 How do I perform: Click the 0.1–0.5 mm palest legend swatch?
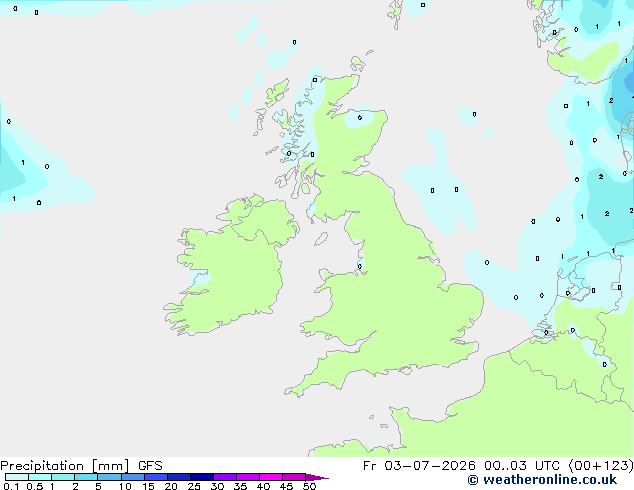coord(17,477)
